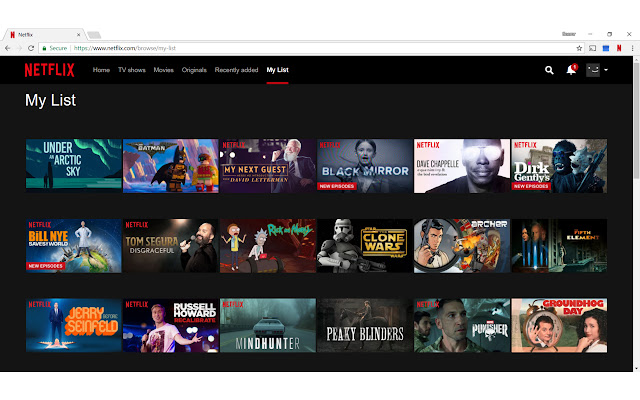This screenshot has height=400, width=640.
Task: Open My Next Guest David Letterman
Action: [x=268, y=166]
